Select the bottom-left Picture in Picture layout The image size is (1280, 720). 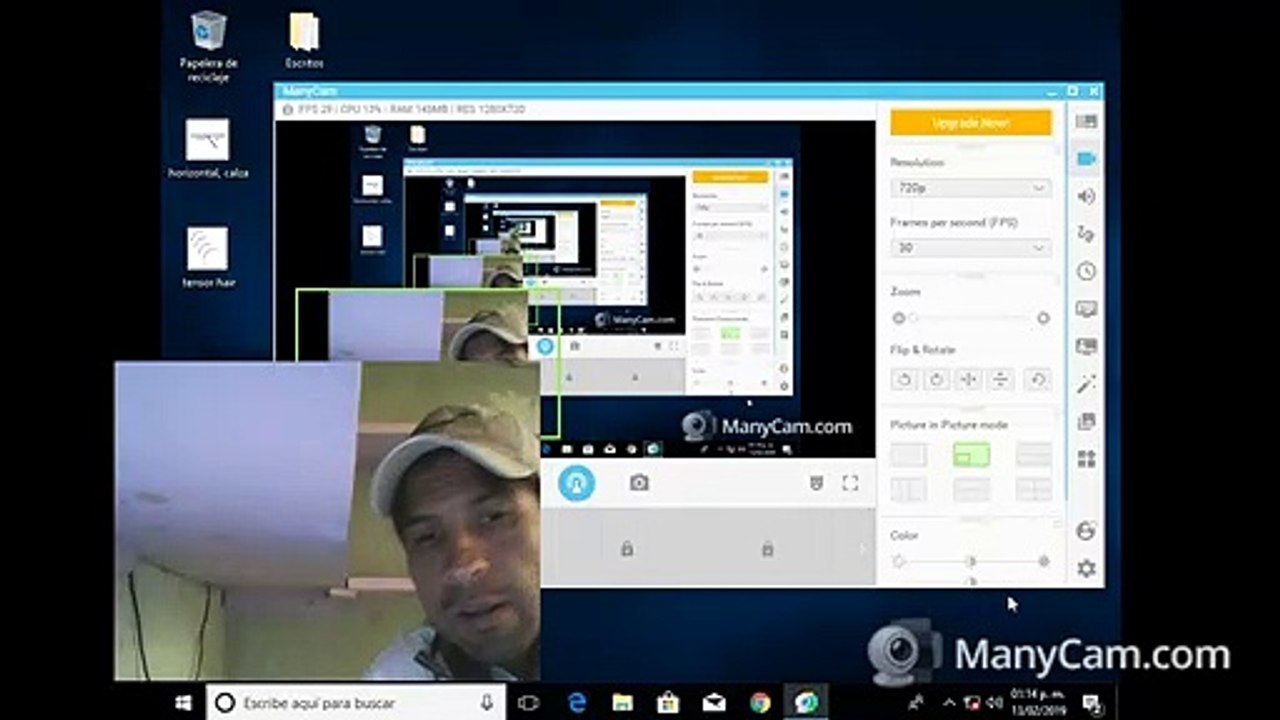(908, 489)
